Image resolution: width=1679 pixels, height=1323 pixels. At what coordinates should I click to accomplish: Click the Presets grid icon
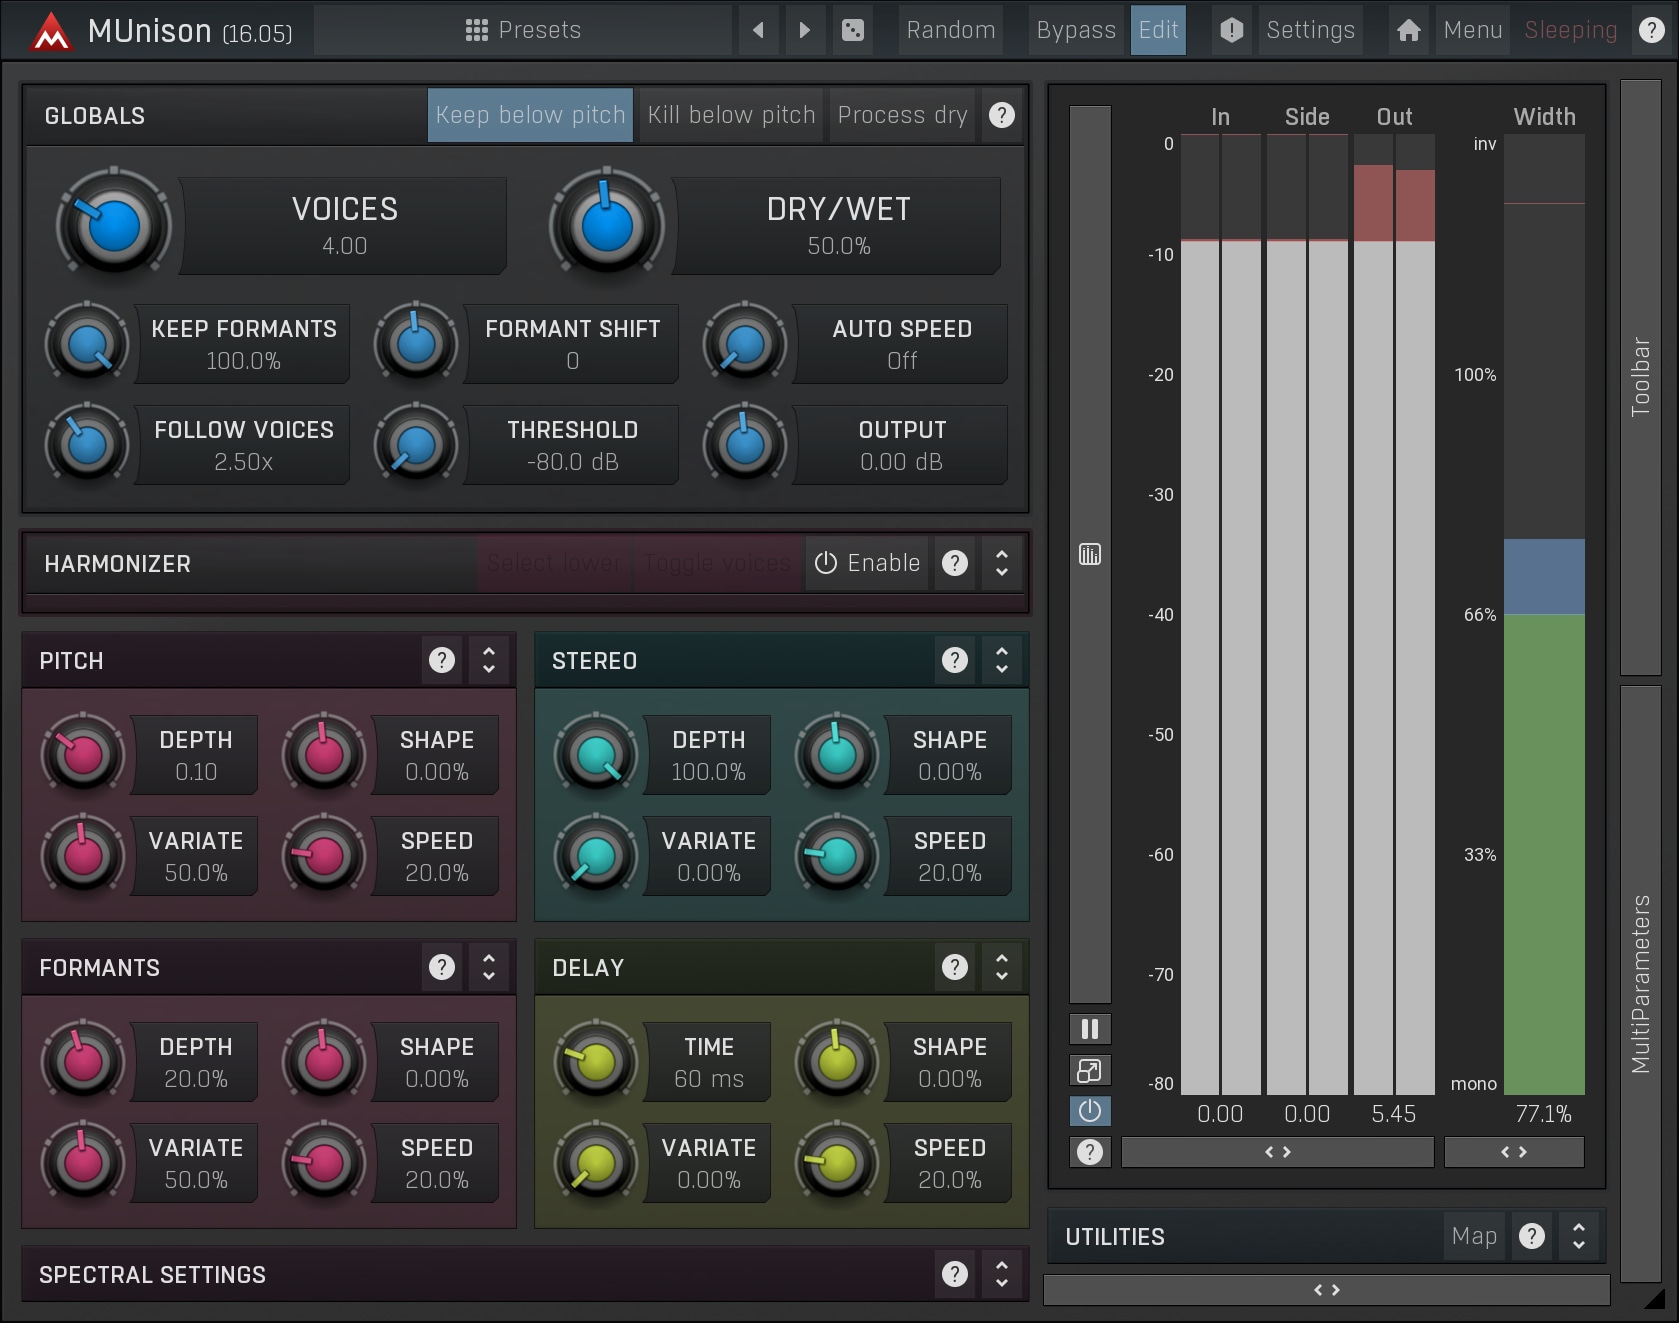[477, 30]
